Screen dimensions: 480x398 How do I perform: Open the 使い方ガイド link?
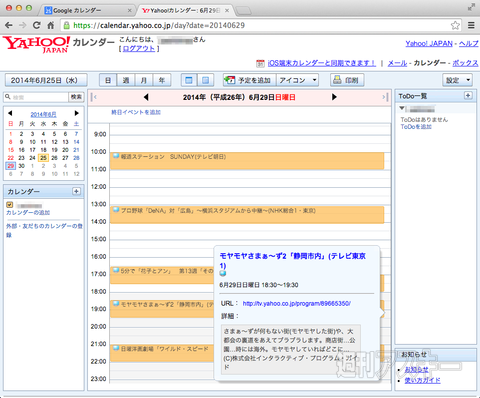click(422, 380)
